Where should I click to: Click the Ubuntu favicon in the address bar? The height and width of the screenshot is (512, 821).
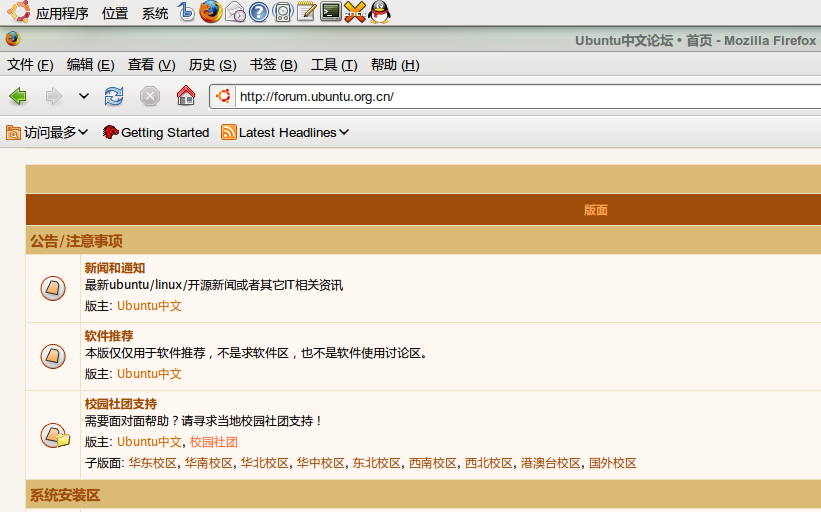pyautogui.click(x=223, y=96)
